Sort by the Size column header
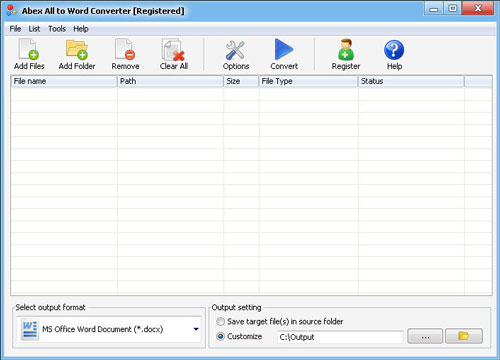 (241, 81)
